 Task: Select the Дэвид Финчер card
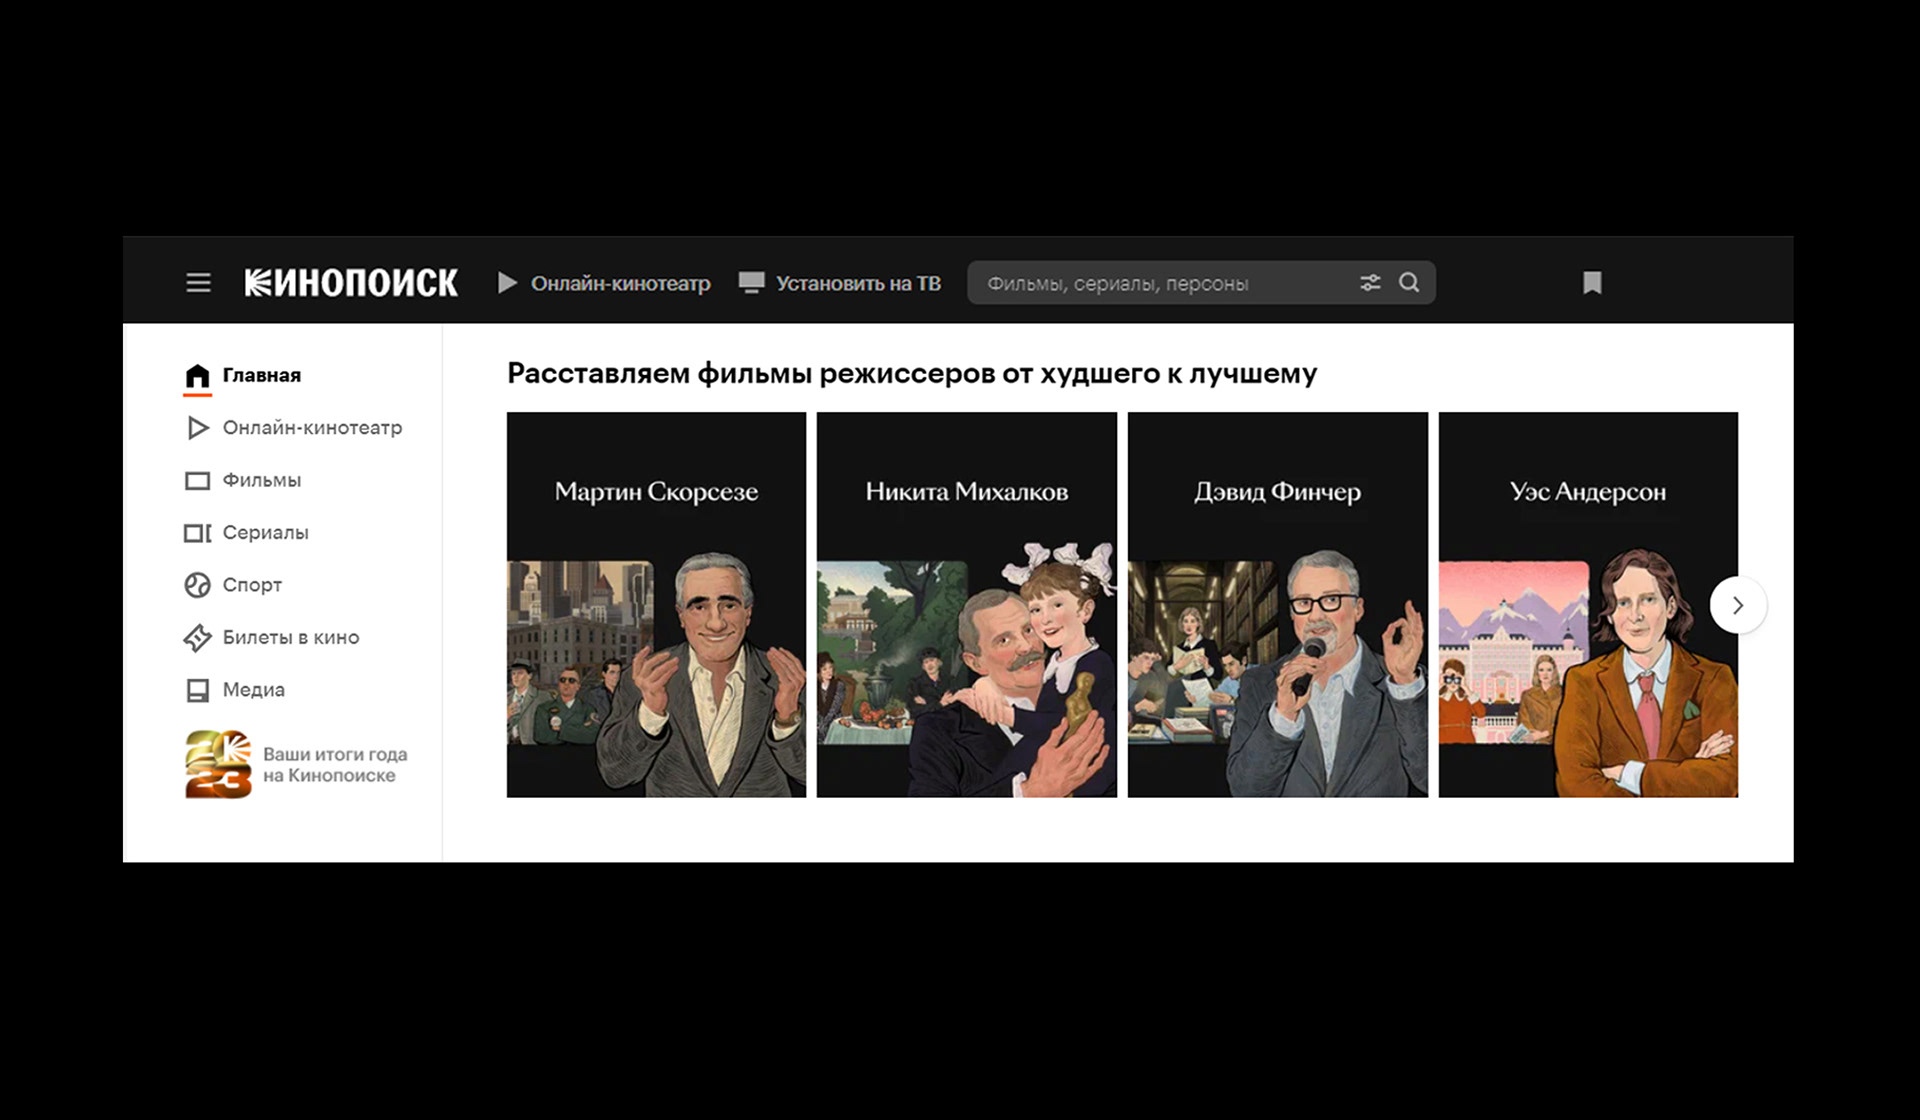click(x=1277, y=604)
